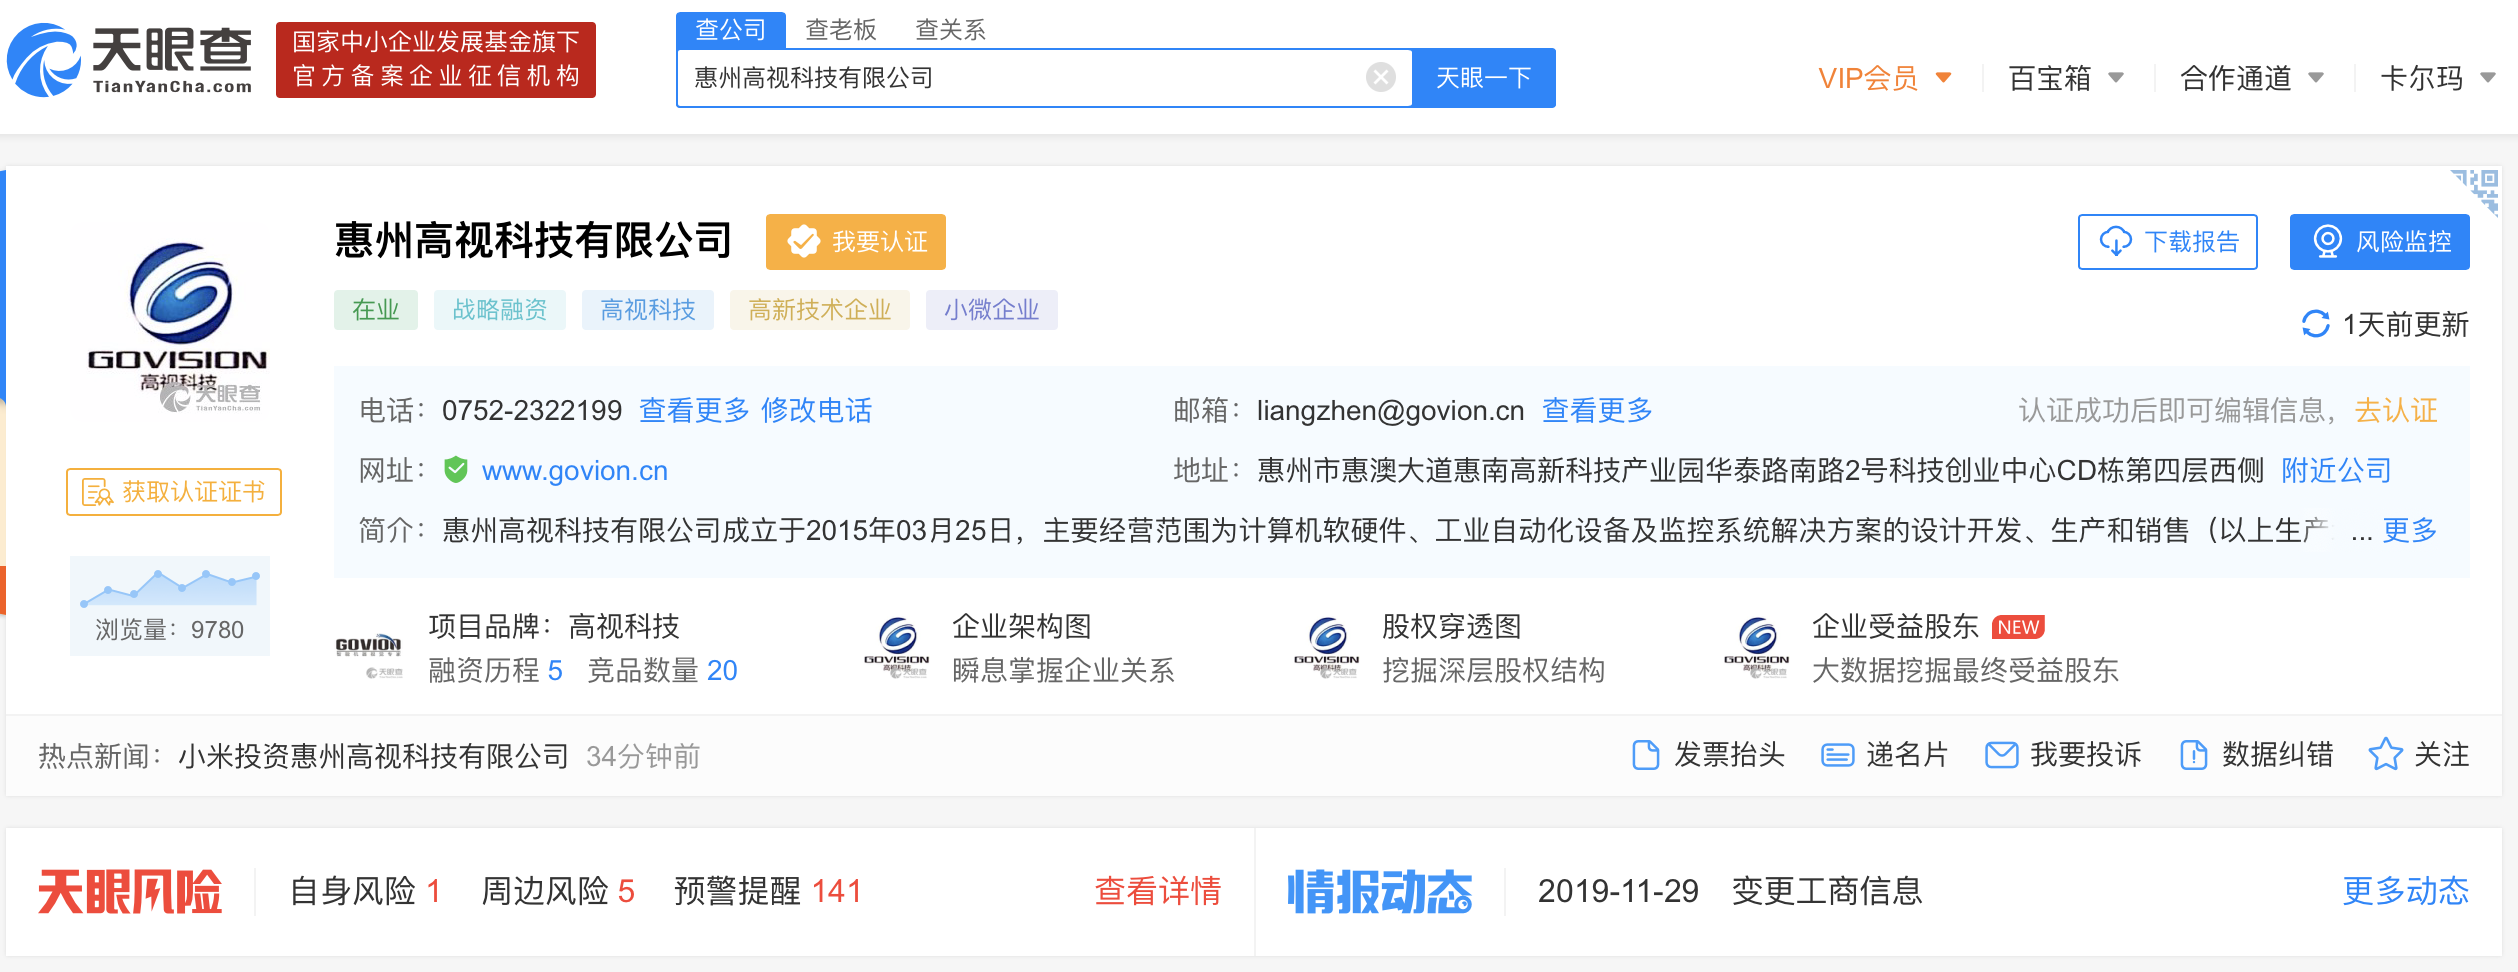Click the 下载报告 button
This screenshot has height=972, width=2518.
click(2168, 242)
